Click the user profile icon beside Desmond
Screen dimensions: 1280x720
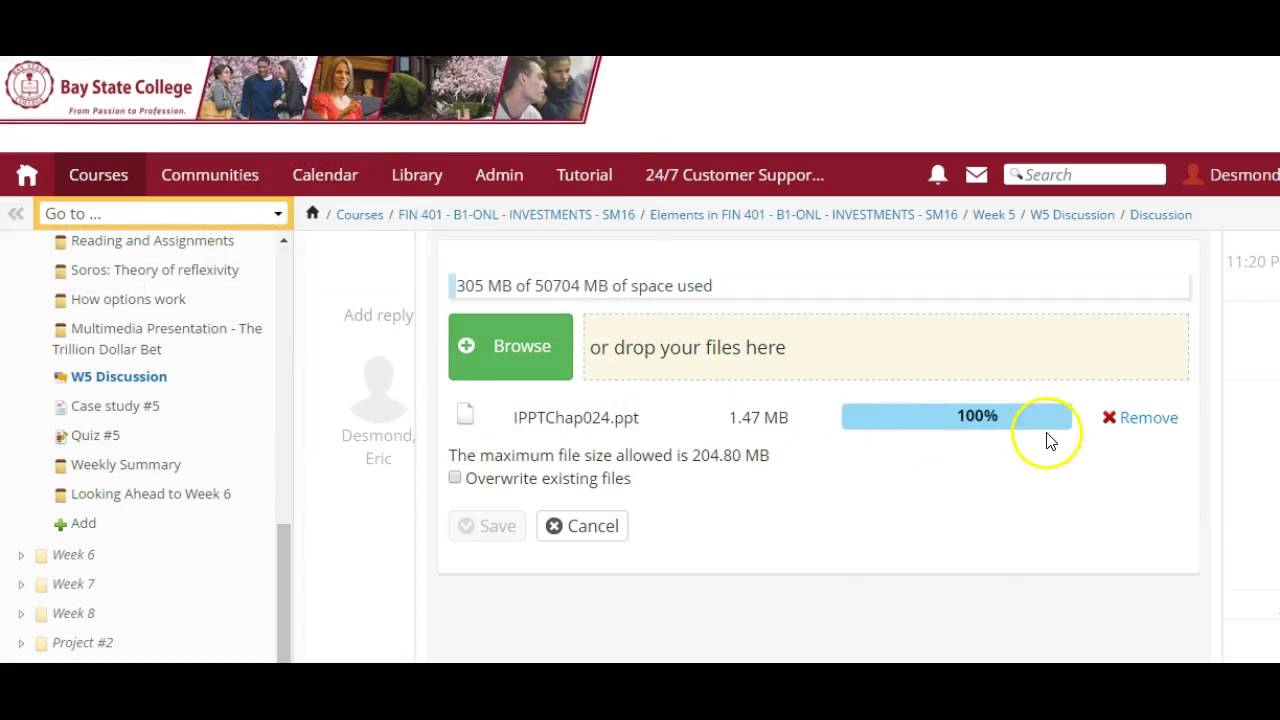click(x=1193, y=175)
